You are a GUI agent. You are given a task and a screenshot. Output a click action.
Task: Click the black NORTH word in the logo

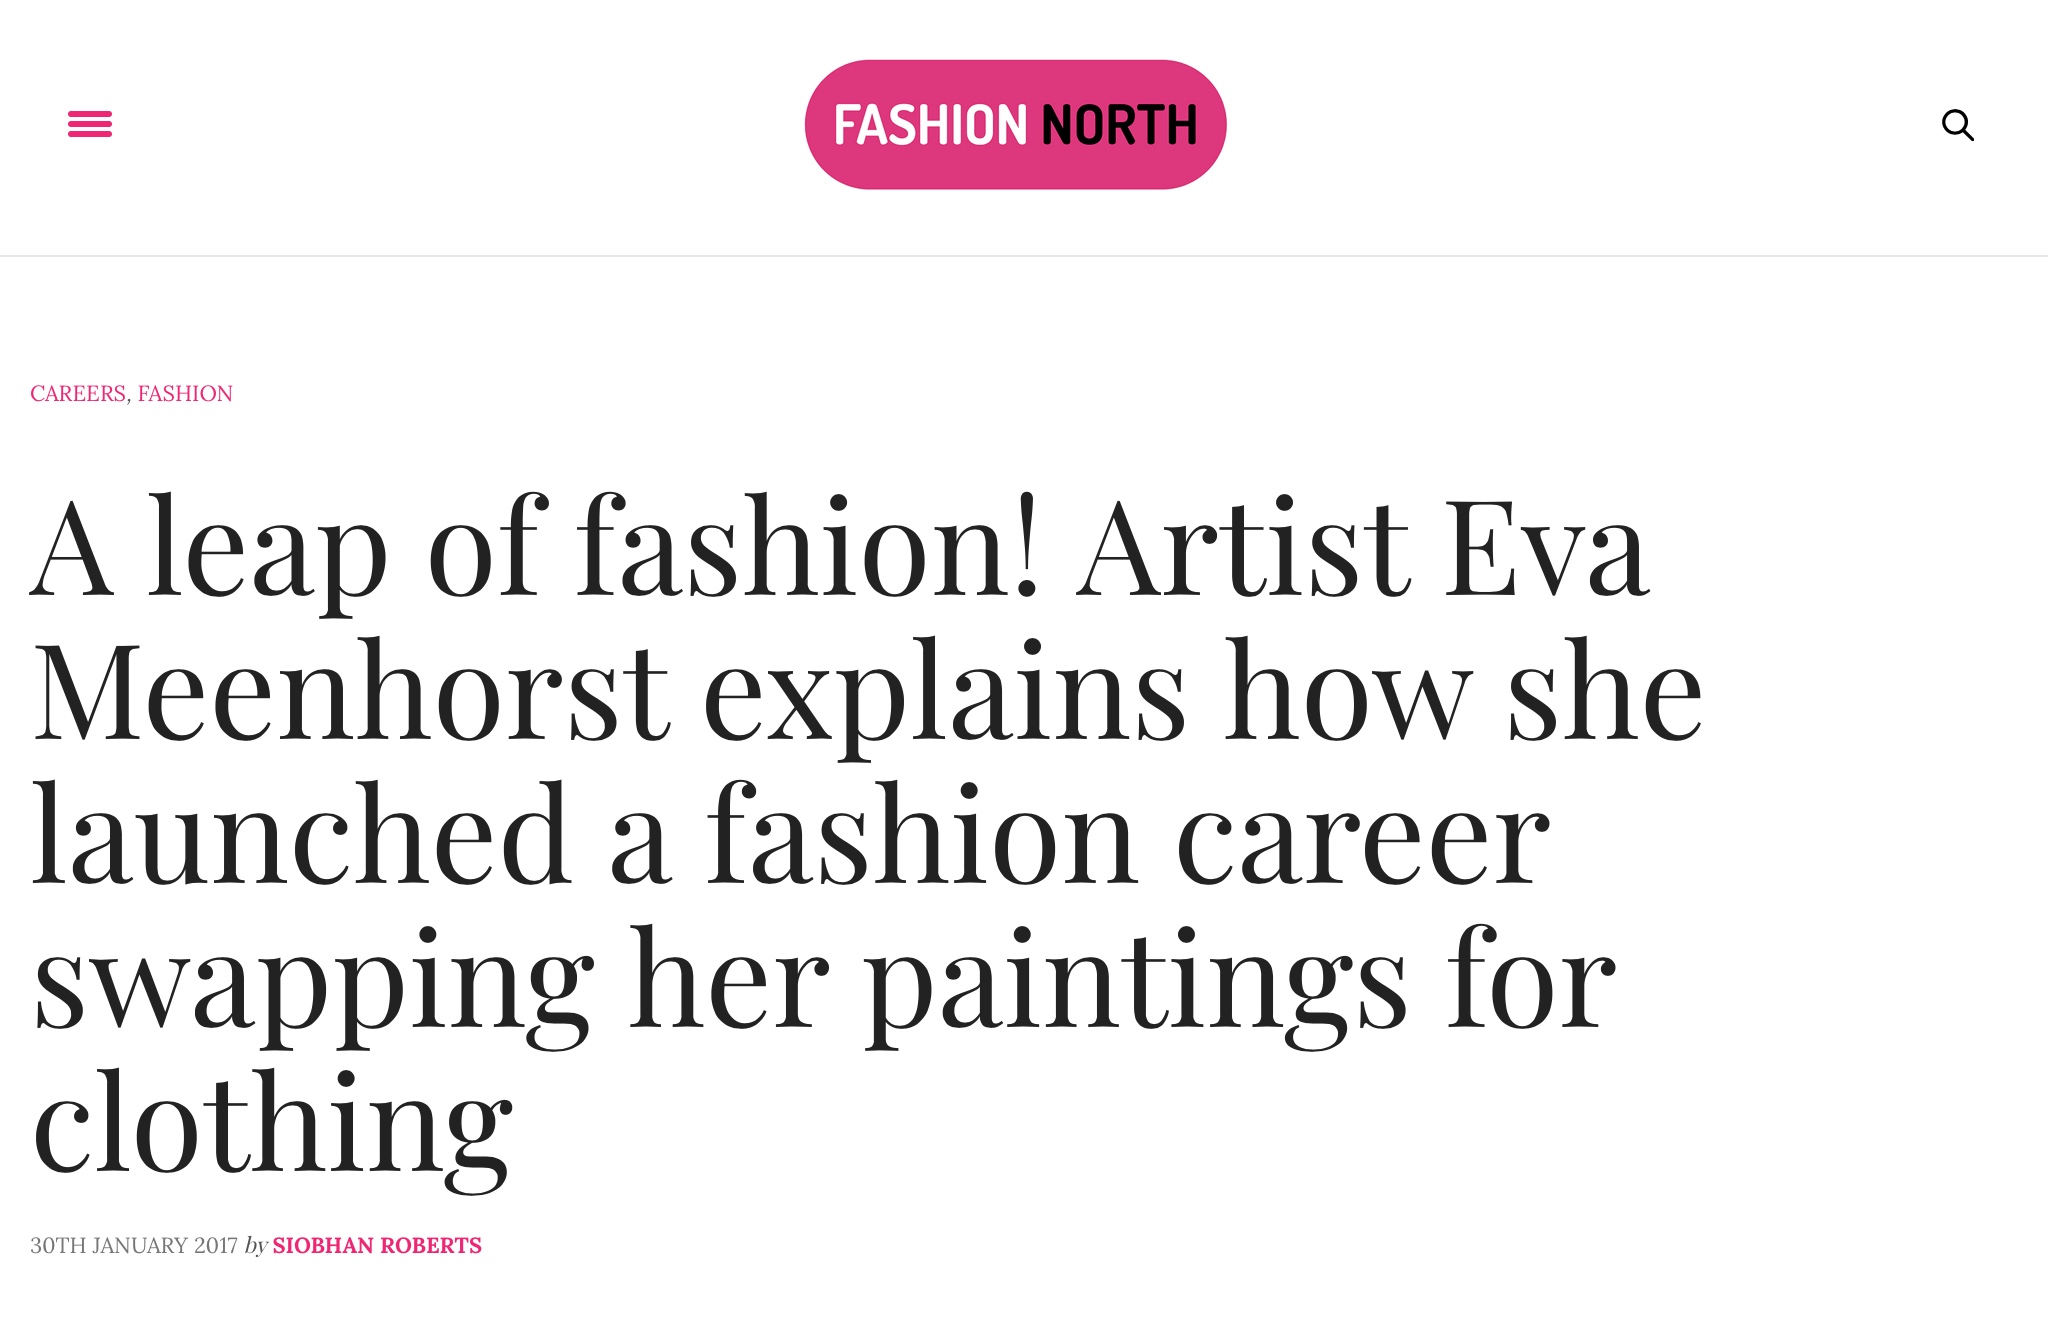(x=1119, y=125)
